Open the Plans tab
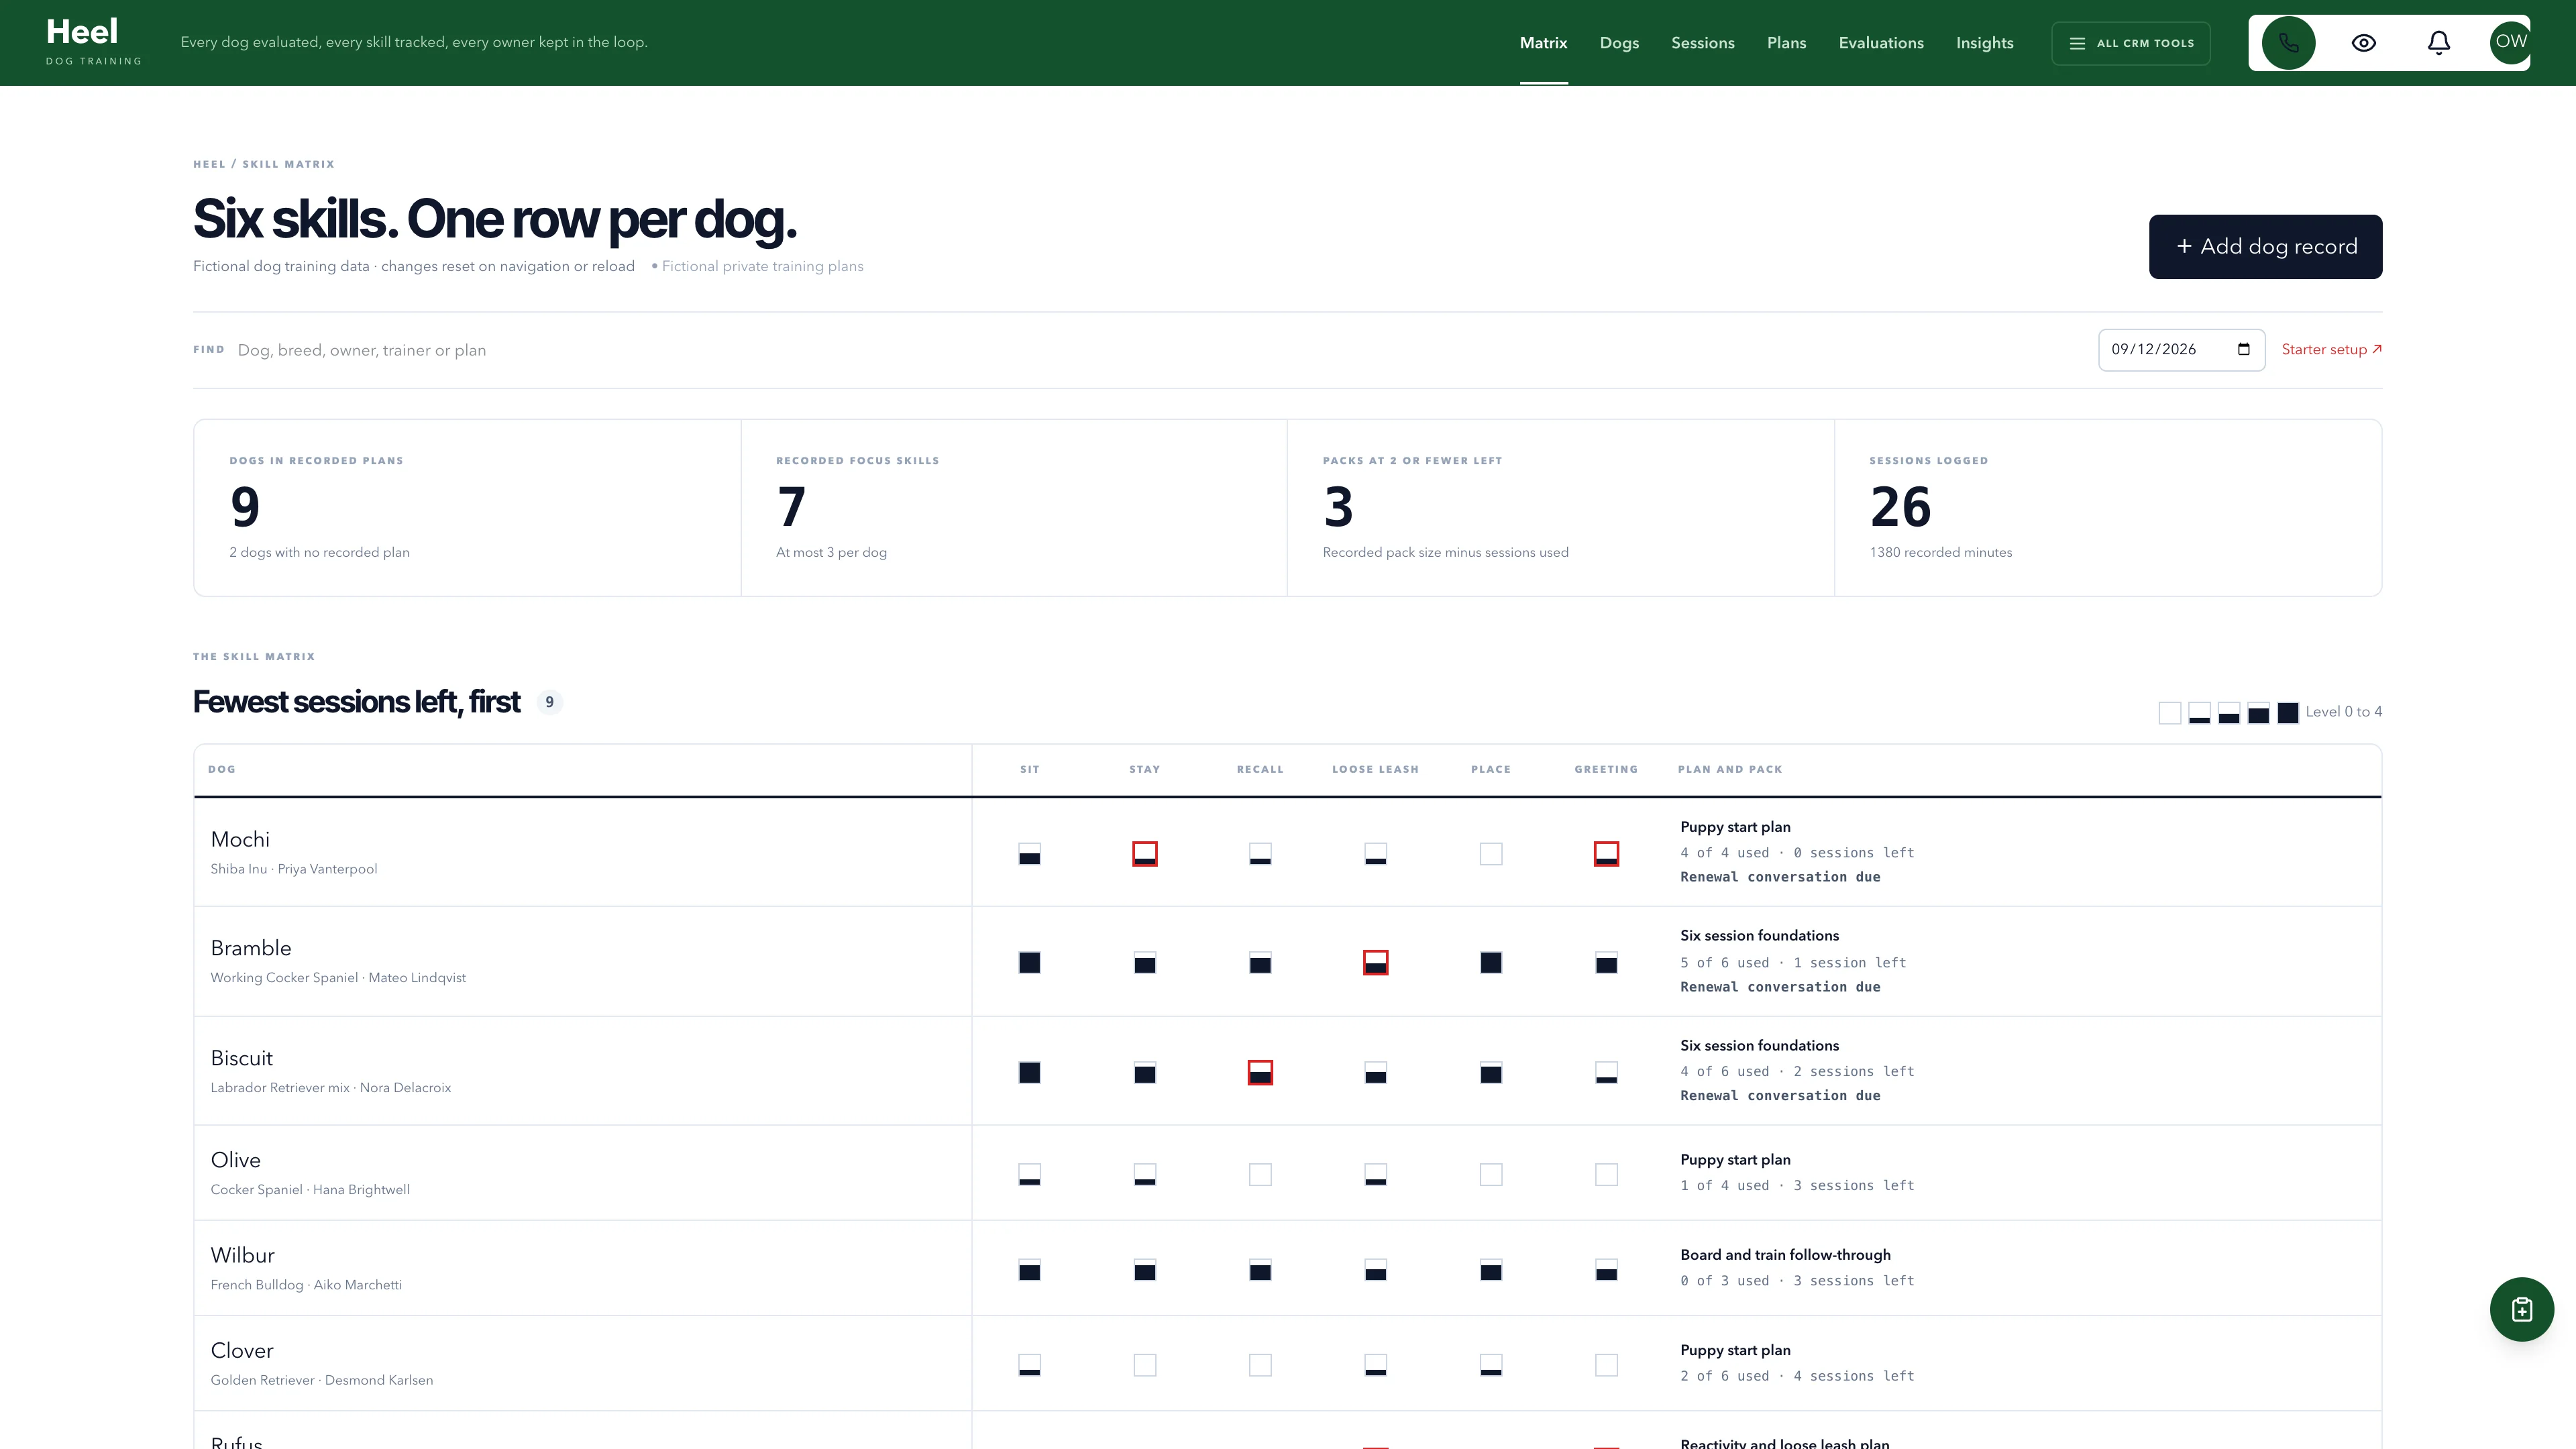Screen dimensions: 2576x1449 coord(1786,43)
